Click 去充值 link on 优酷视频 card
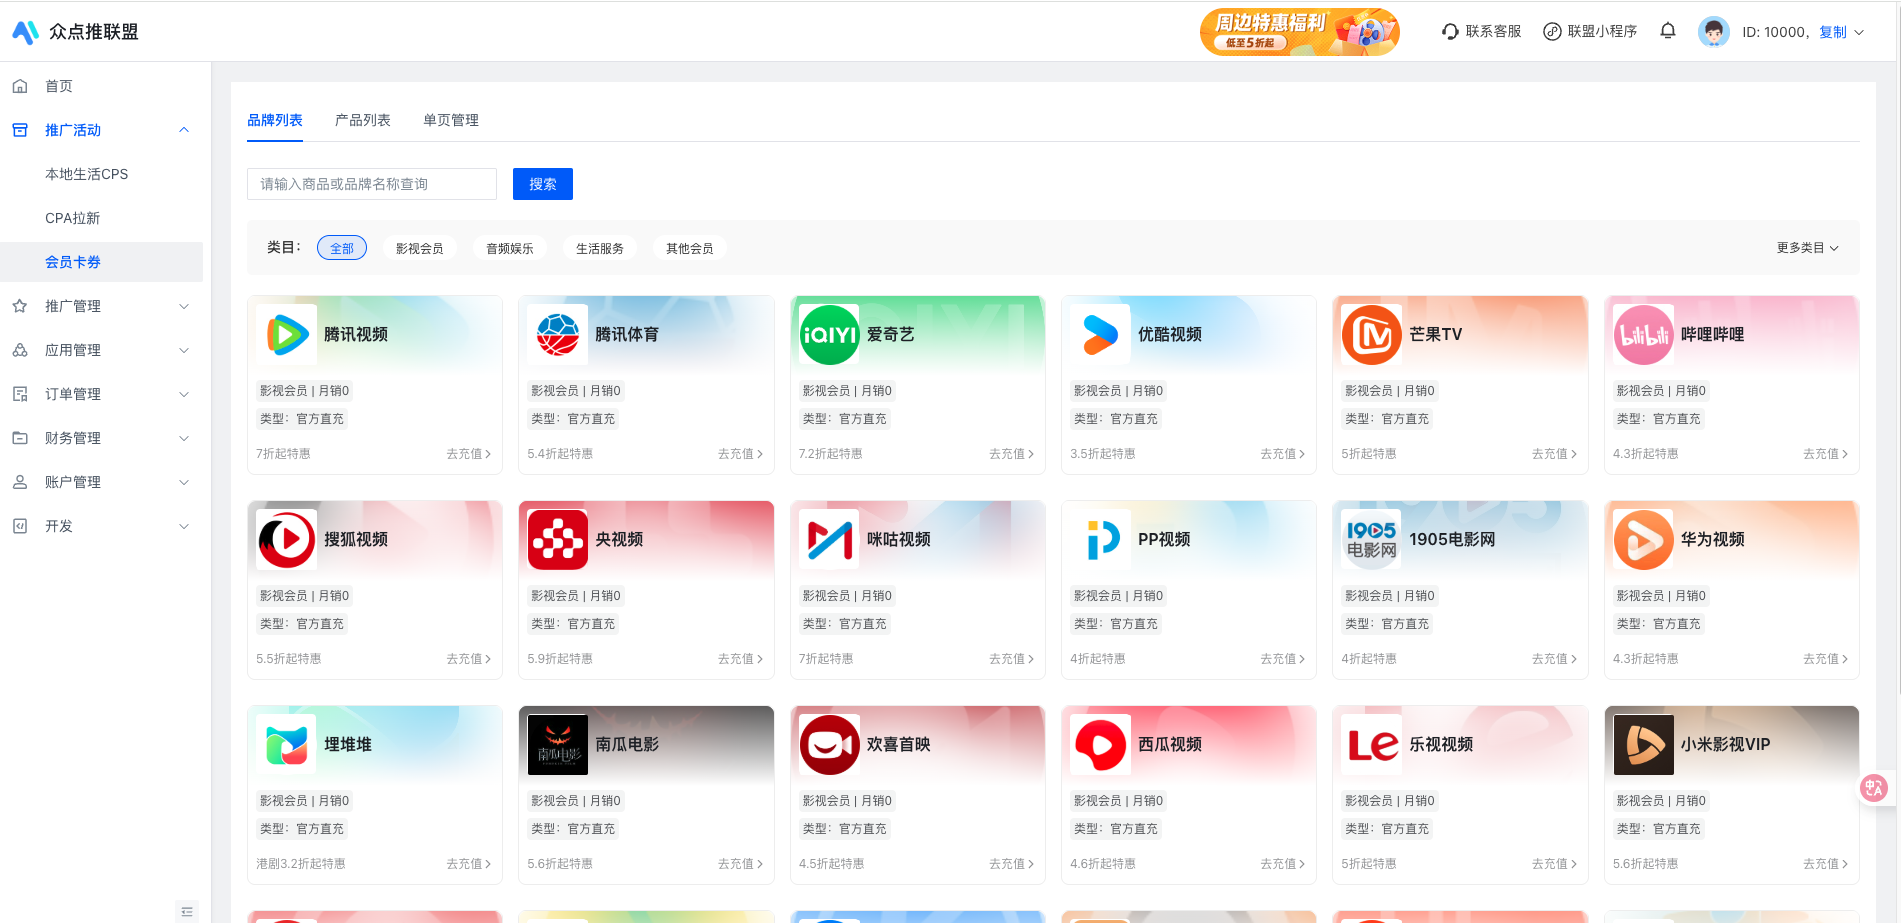1901x923 pixels. (x=1282, y=454)
